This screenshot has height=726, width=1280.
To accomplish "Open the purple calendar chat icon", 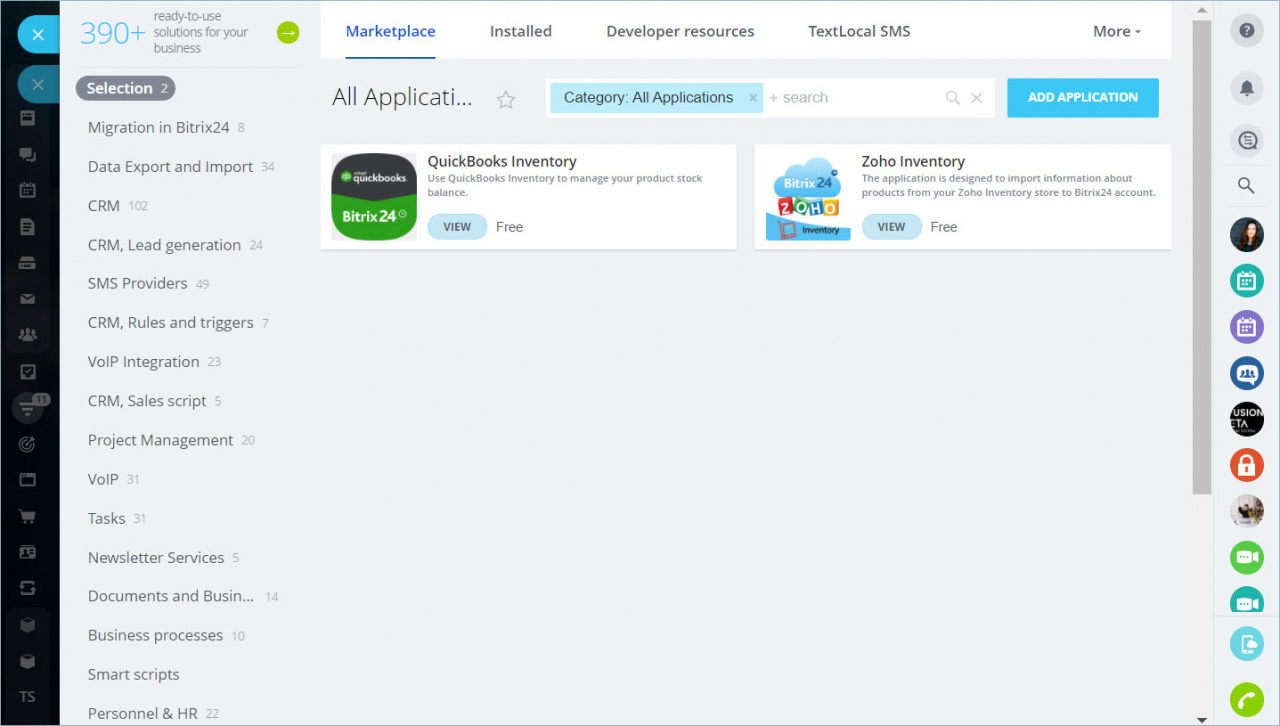I will pyautogui.click(x=1246, y=327).
